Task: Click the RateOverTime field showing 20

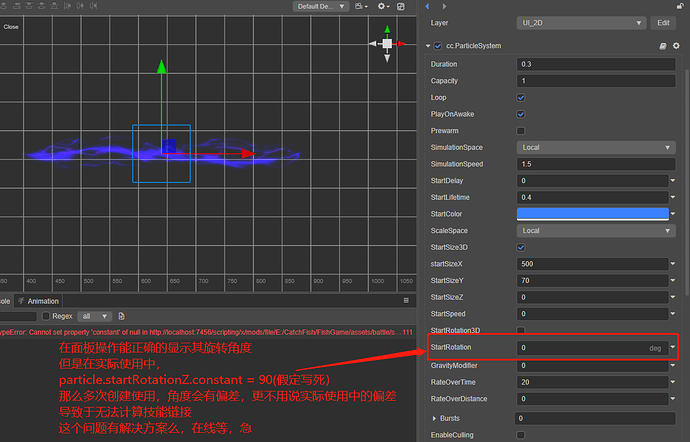Action: click(x=592, y=382)
